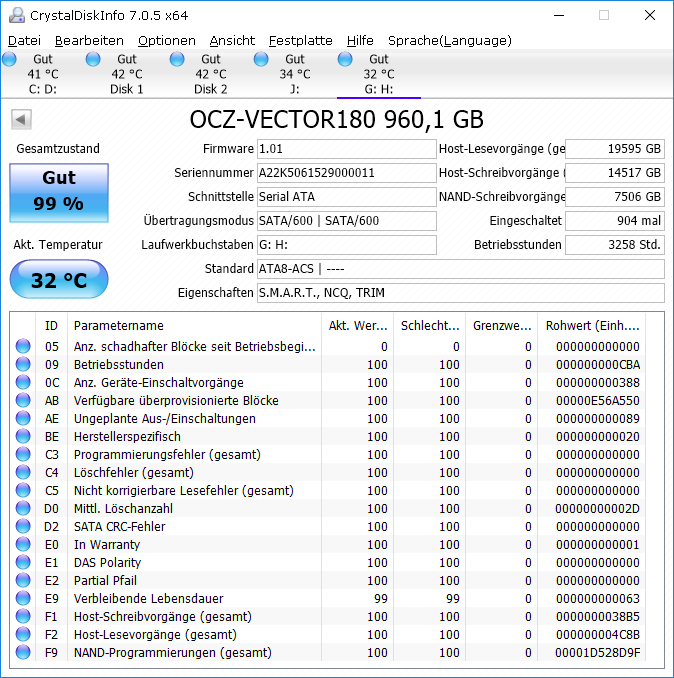Click status icon of Löschfehler row
The image size is (674, 678).
[23, 473]
